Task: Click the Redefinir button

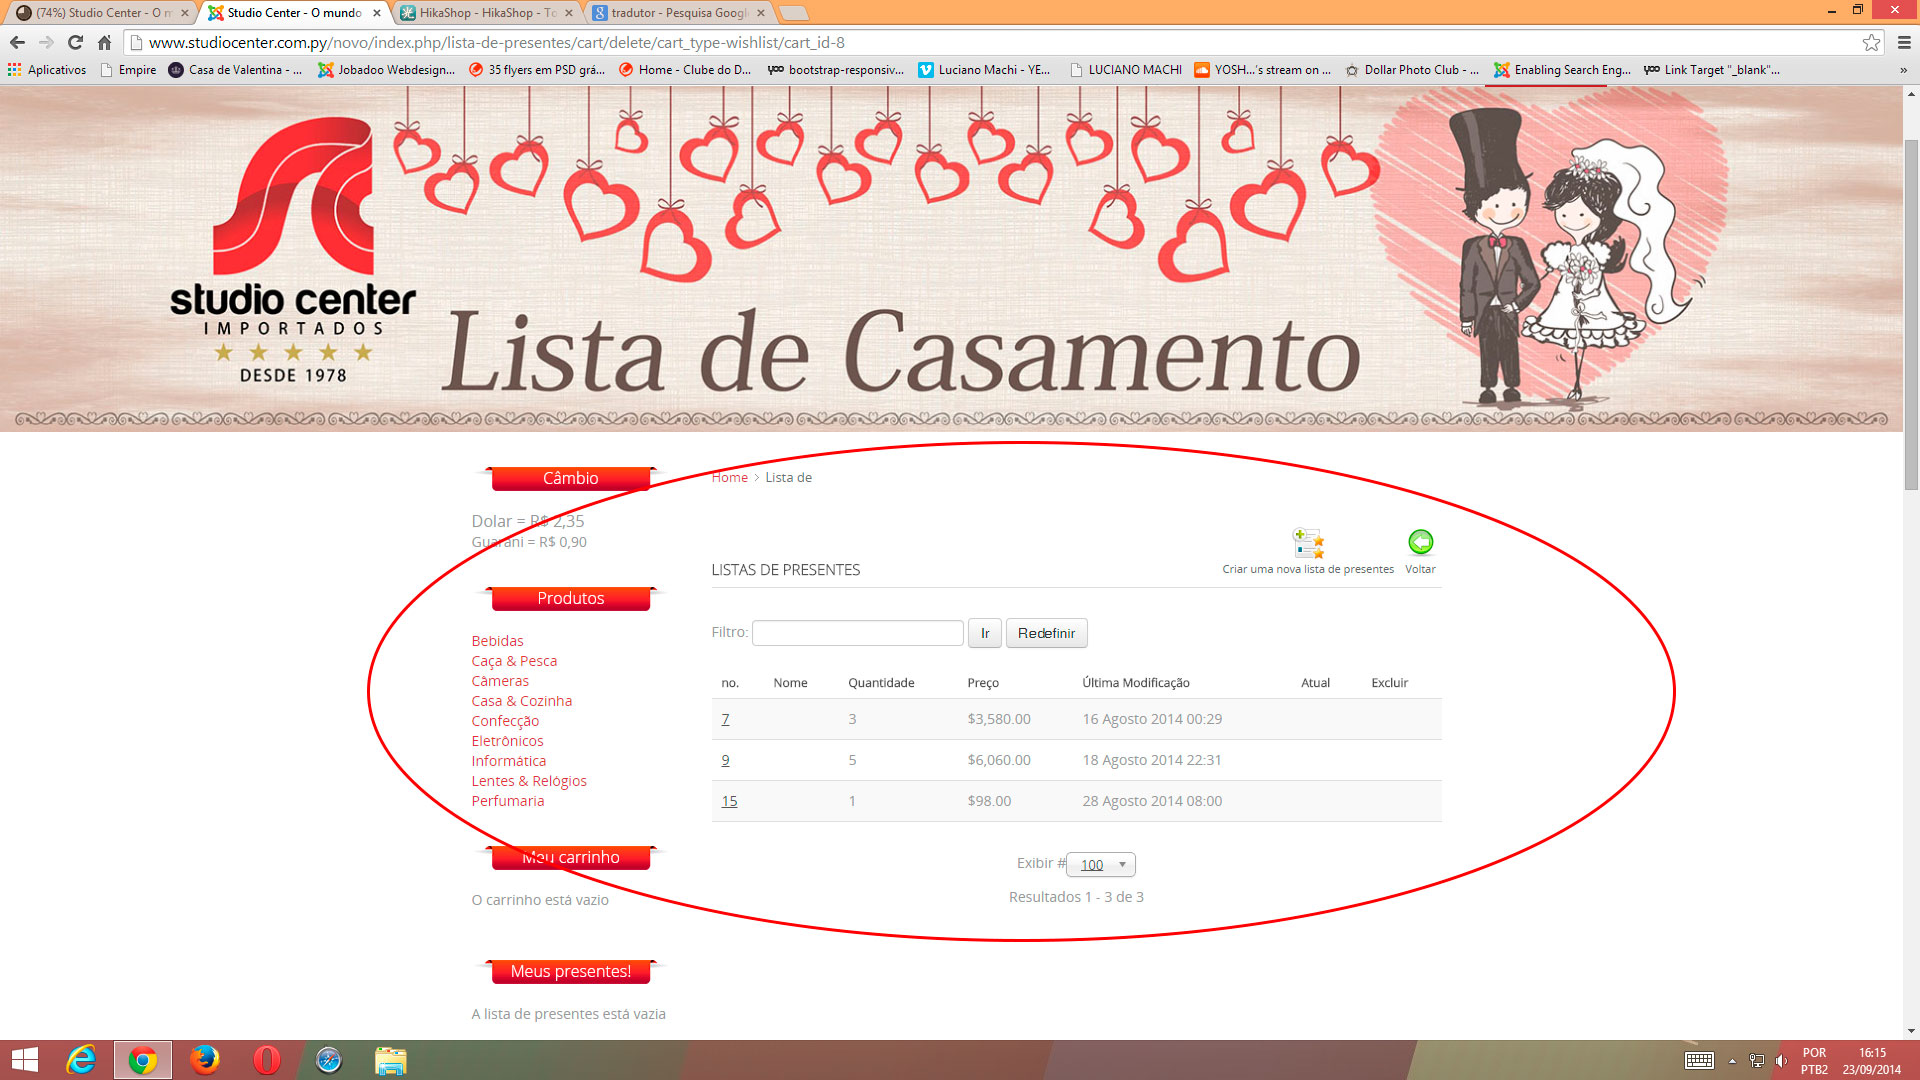Action: coord(1046,633)
